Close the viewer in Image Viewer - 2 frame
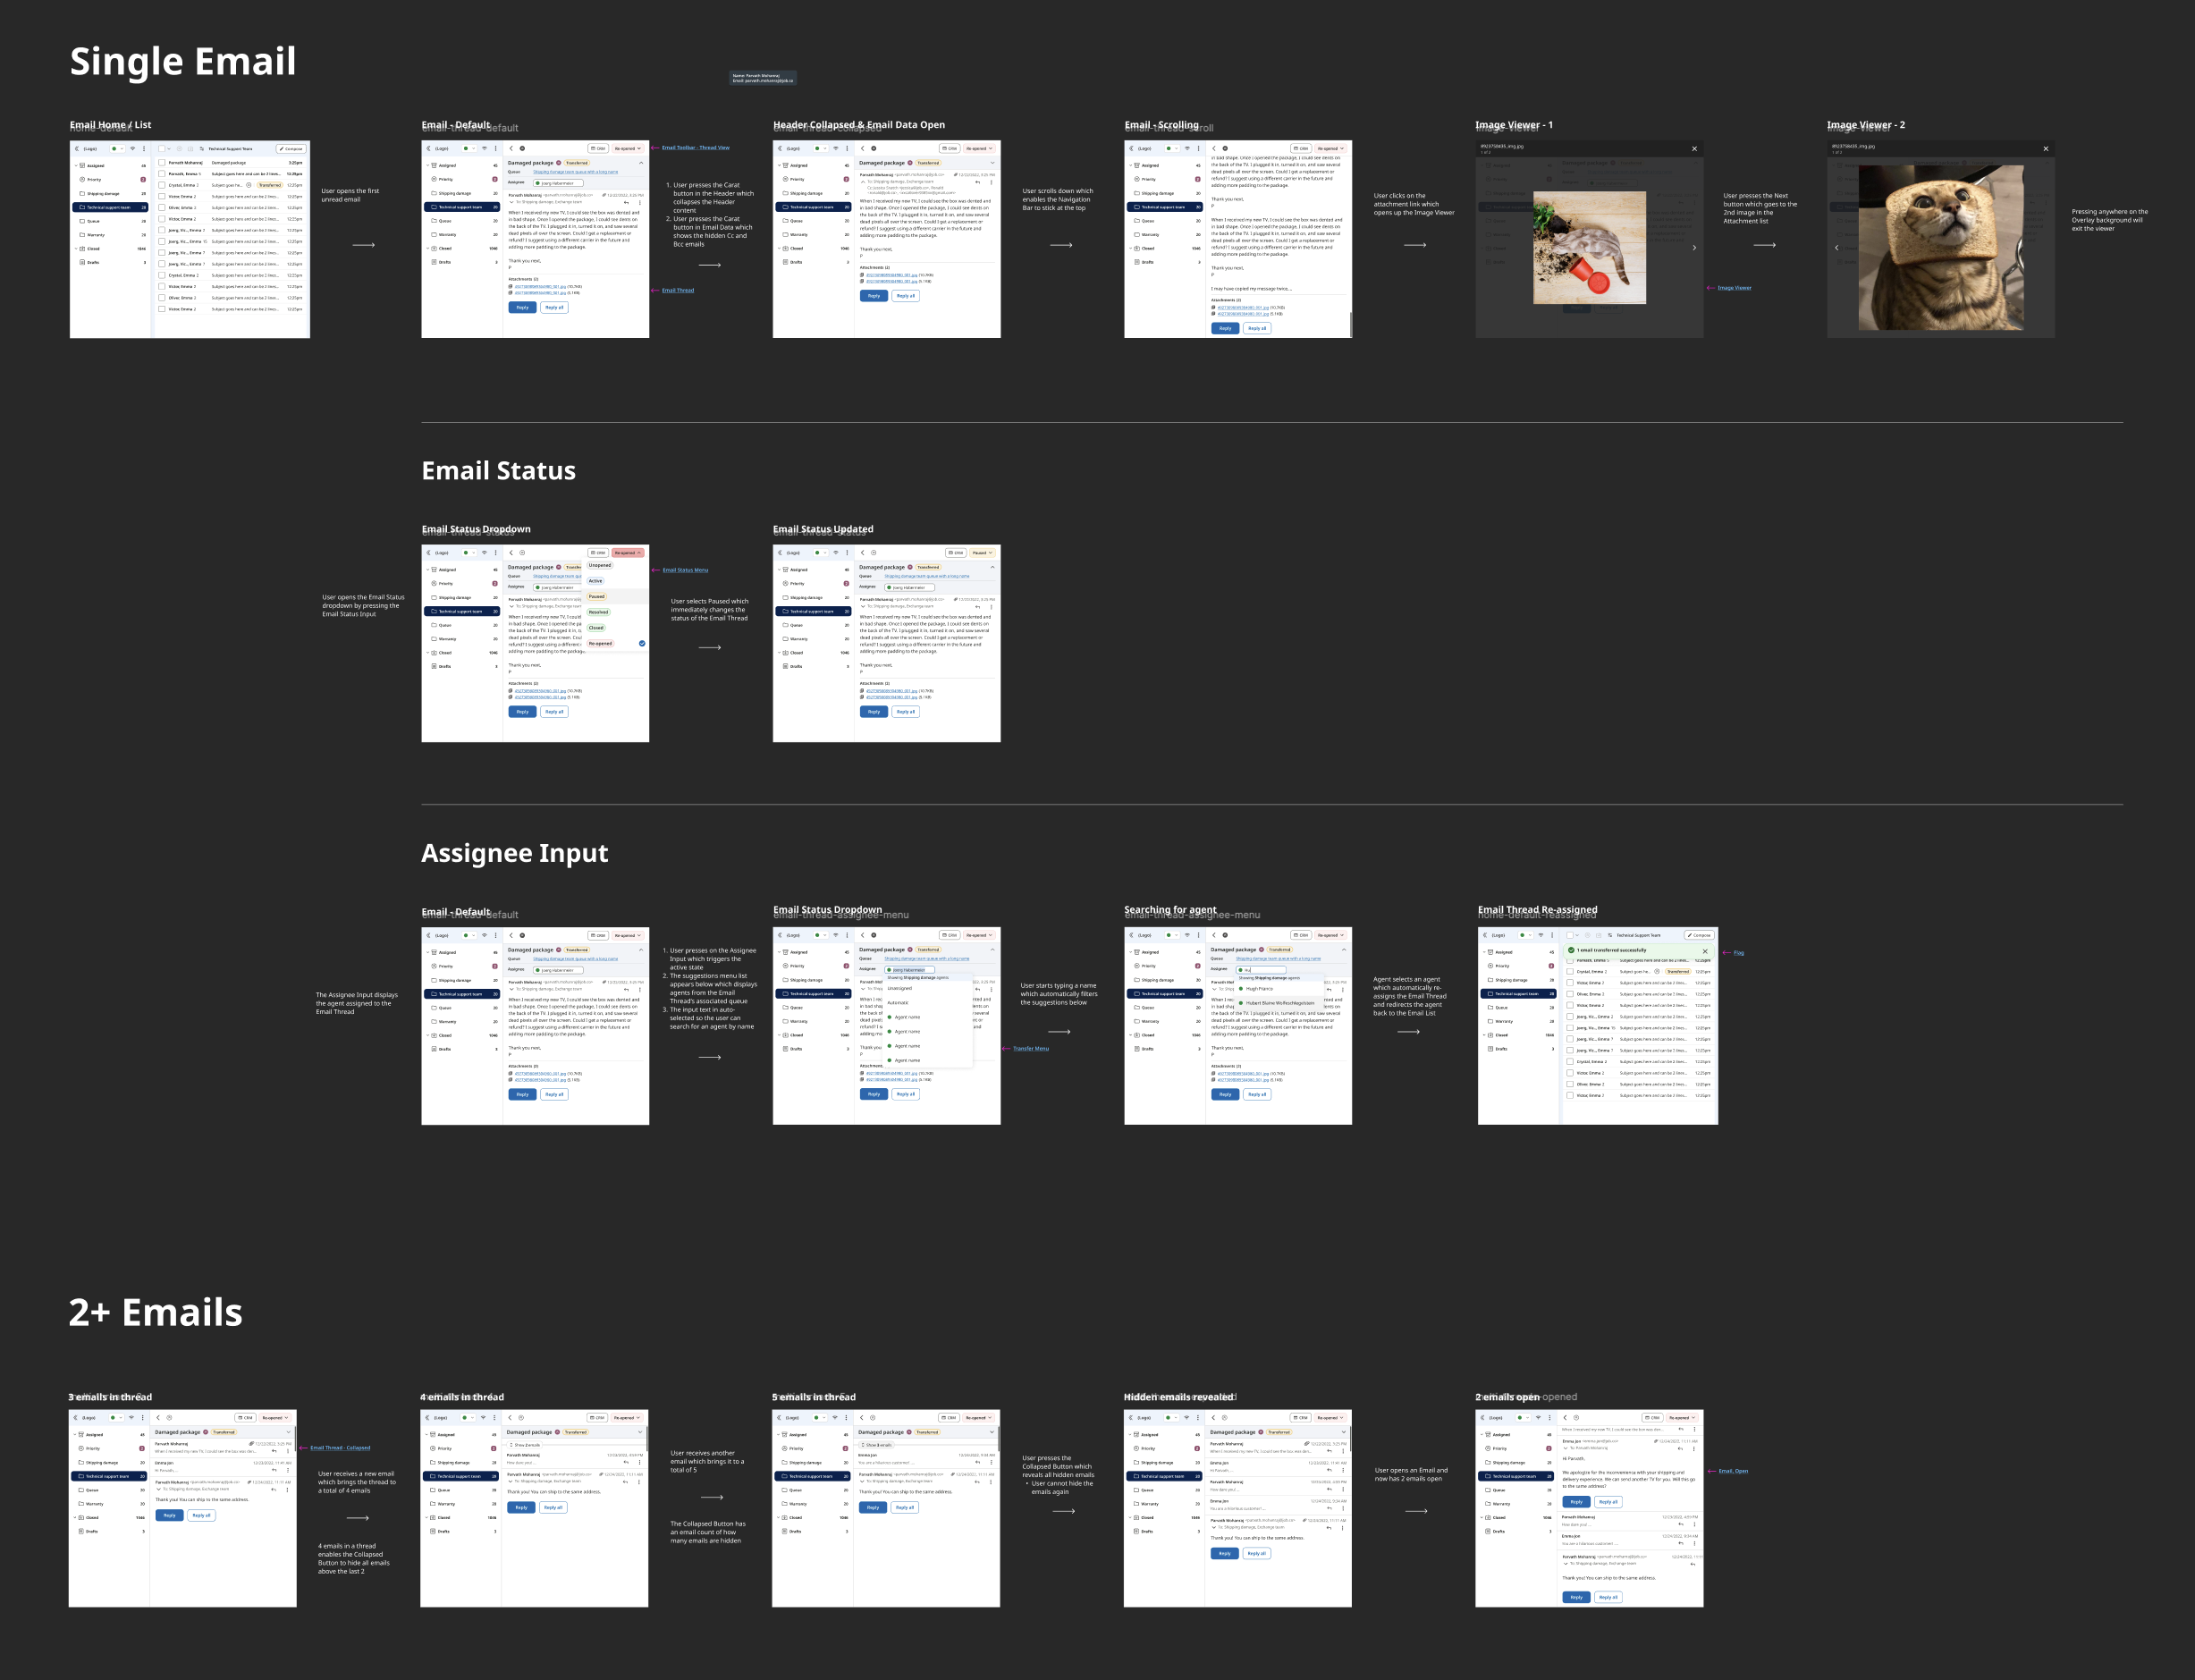2195x1680 pixels. pyautogui.click(x=2046, y=149)
